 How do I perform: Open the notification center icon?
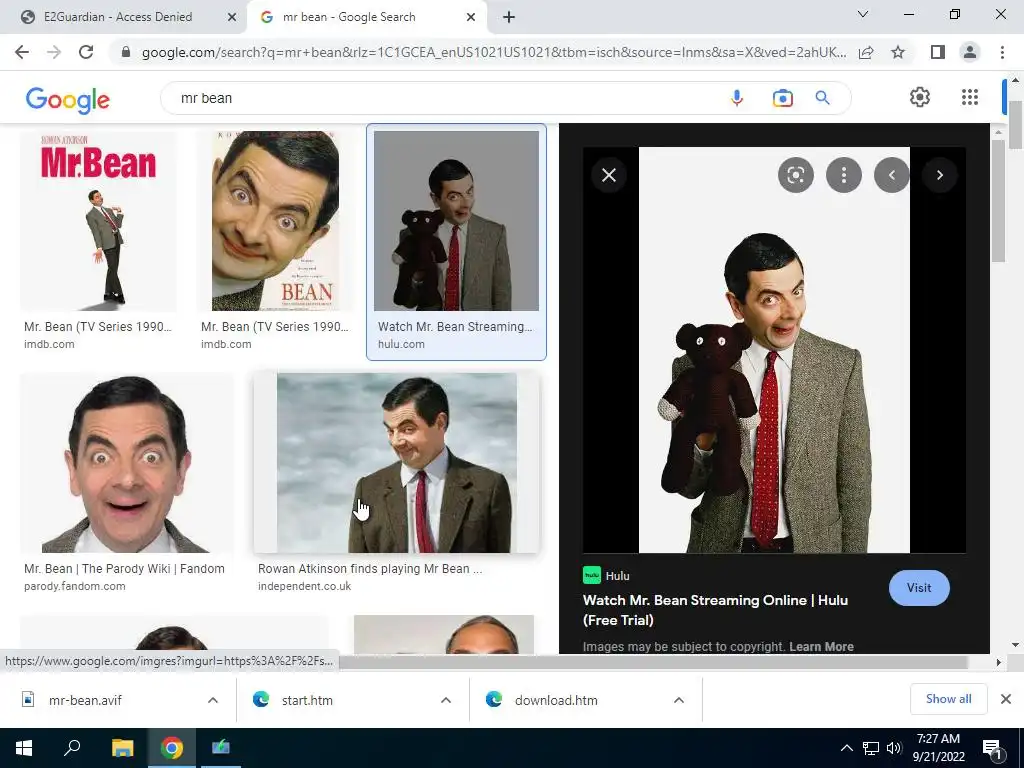click(993, 749)
